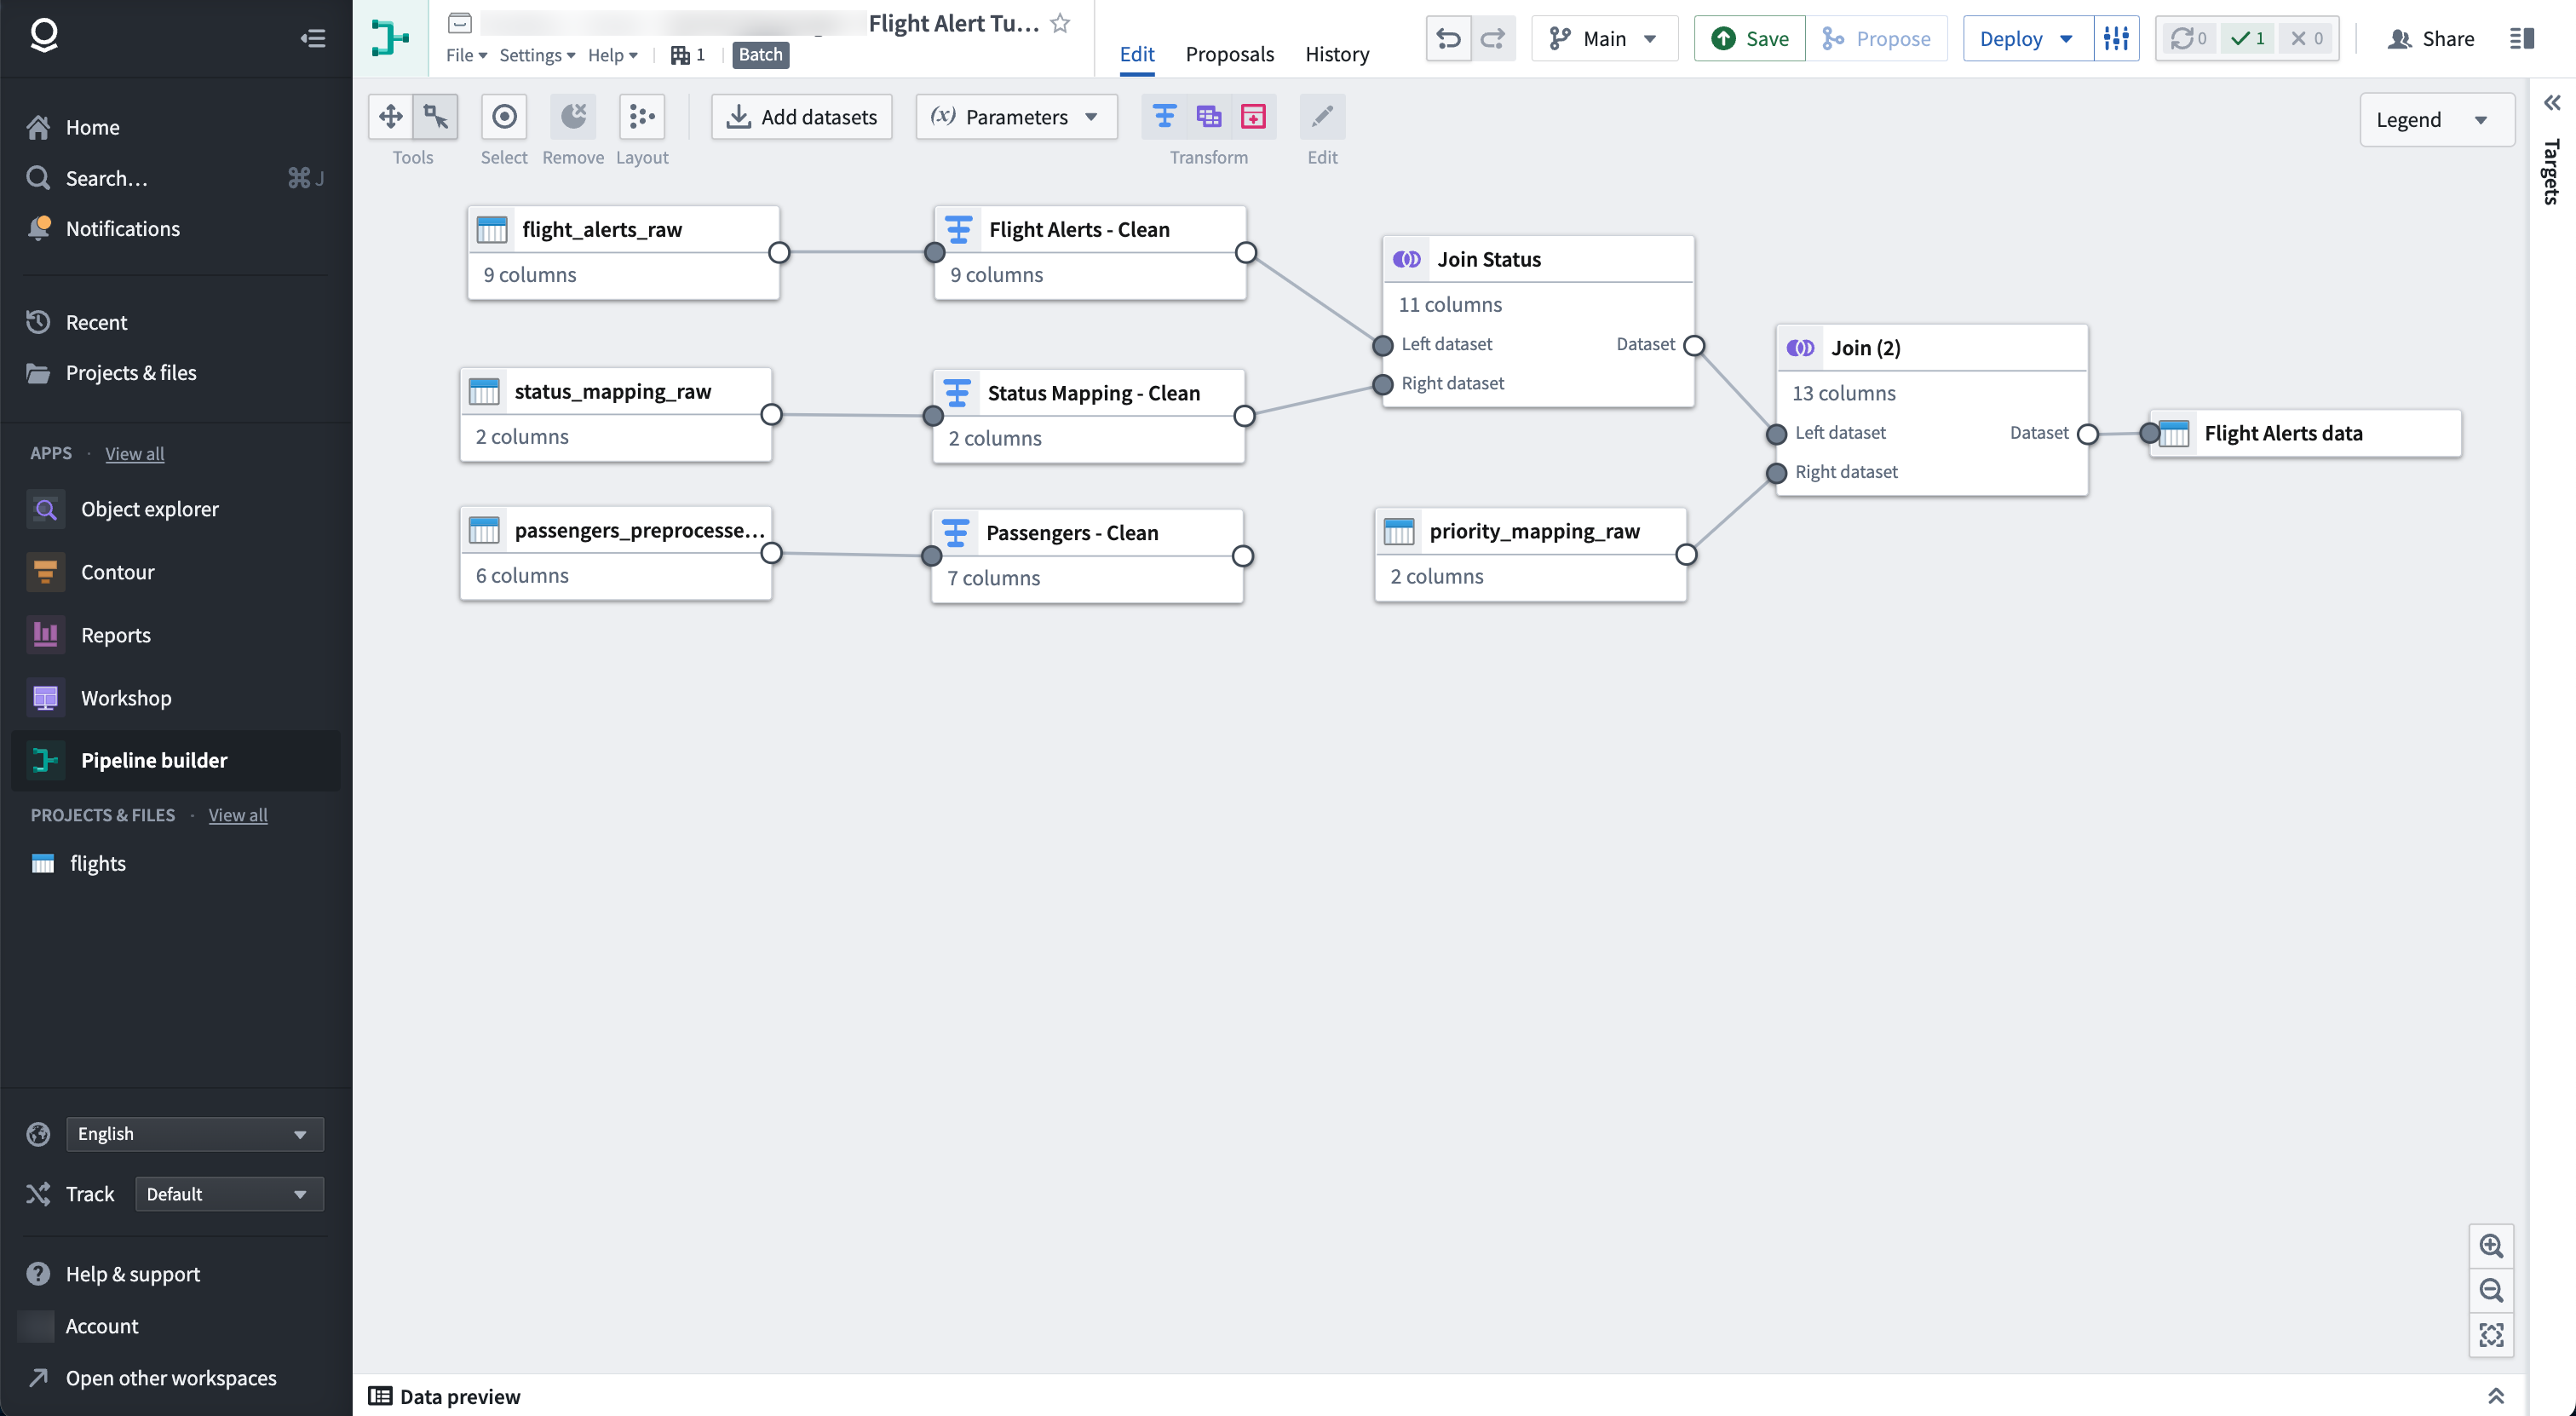Click the Save button
This screenshot has width=2576, height=1416.
pos(1749,38)
